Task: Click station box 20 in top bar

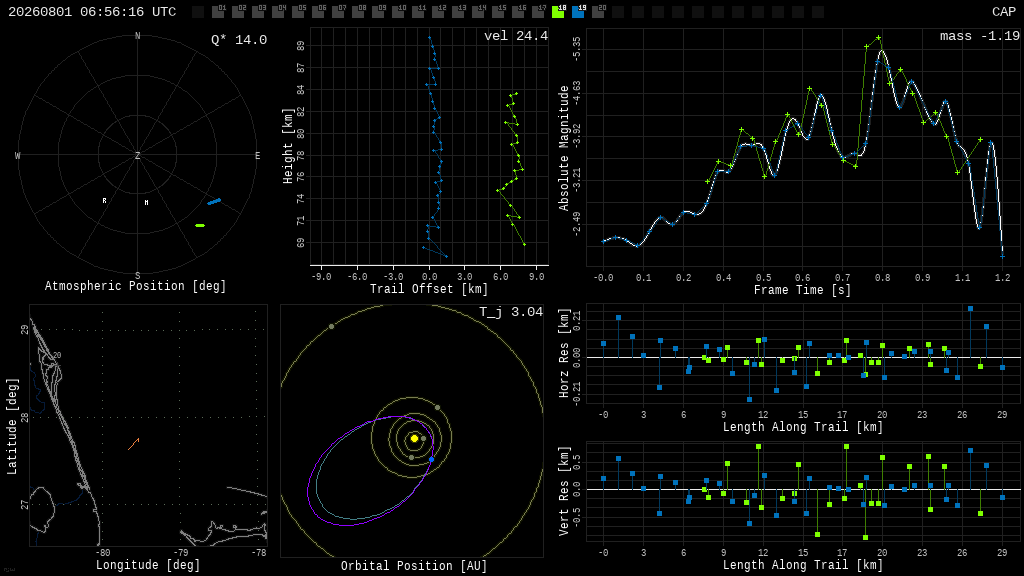Action: 598,12
